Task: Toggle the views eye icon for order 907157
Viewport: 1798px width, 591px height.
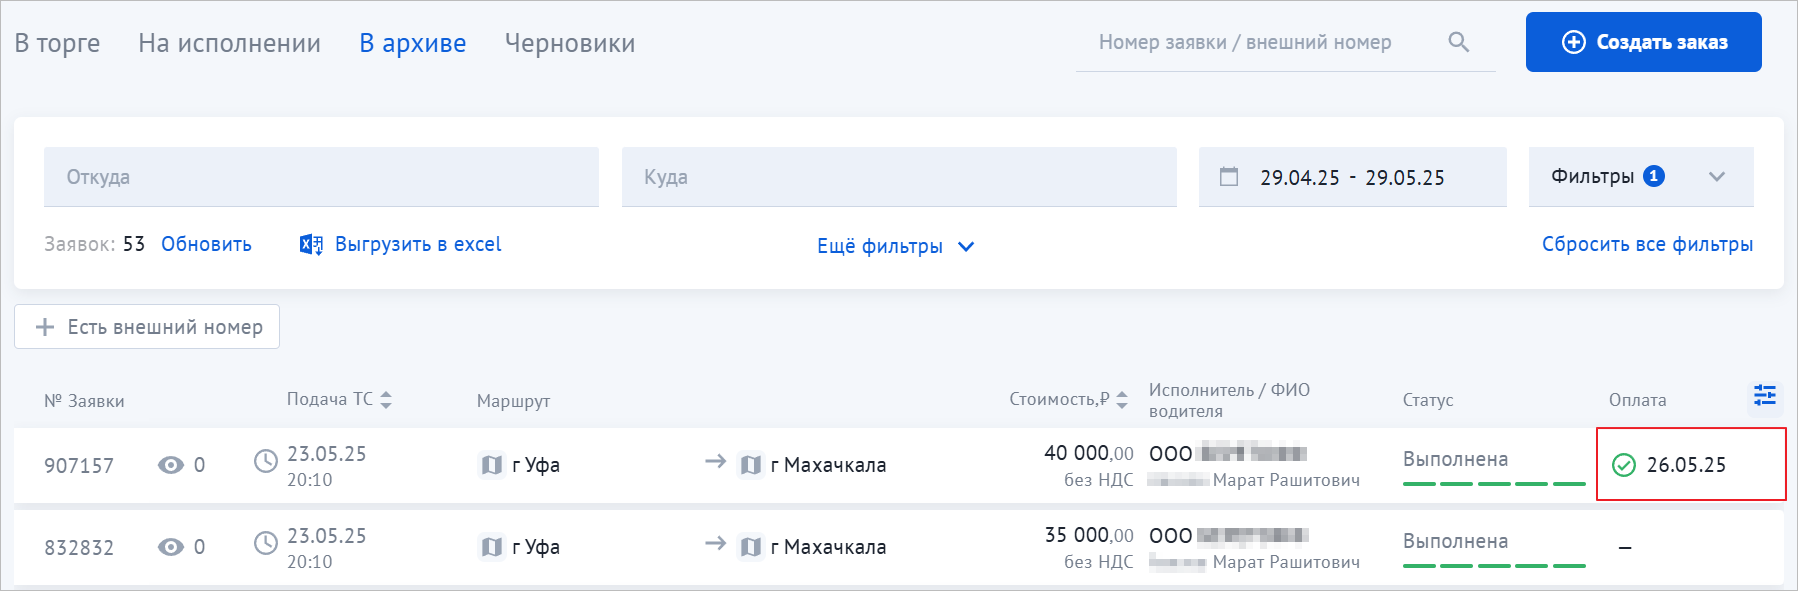Action: pos(171,465)
